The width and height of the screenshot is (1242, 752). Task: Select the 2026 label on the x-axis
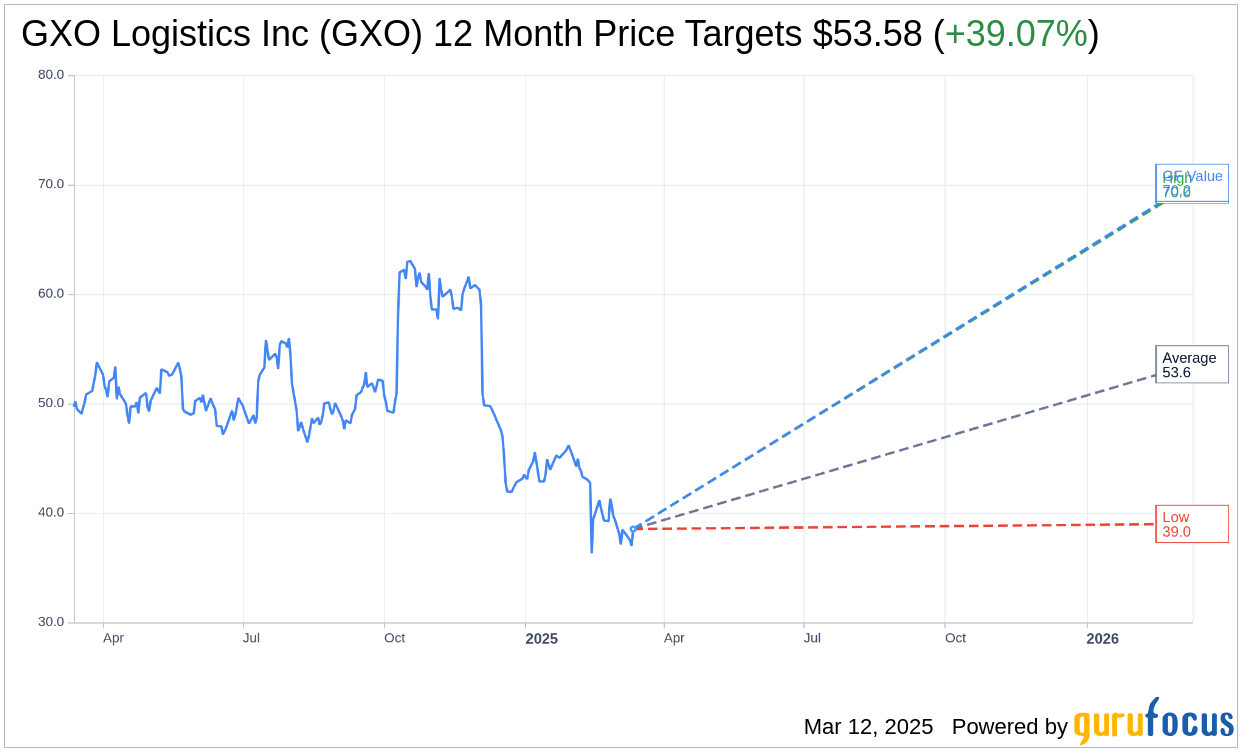(x=1102, y=638)
